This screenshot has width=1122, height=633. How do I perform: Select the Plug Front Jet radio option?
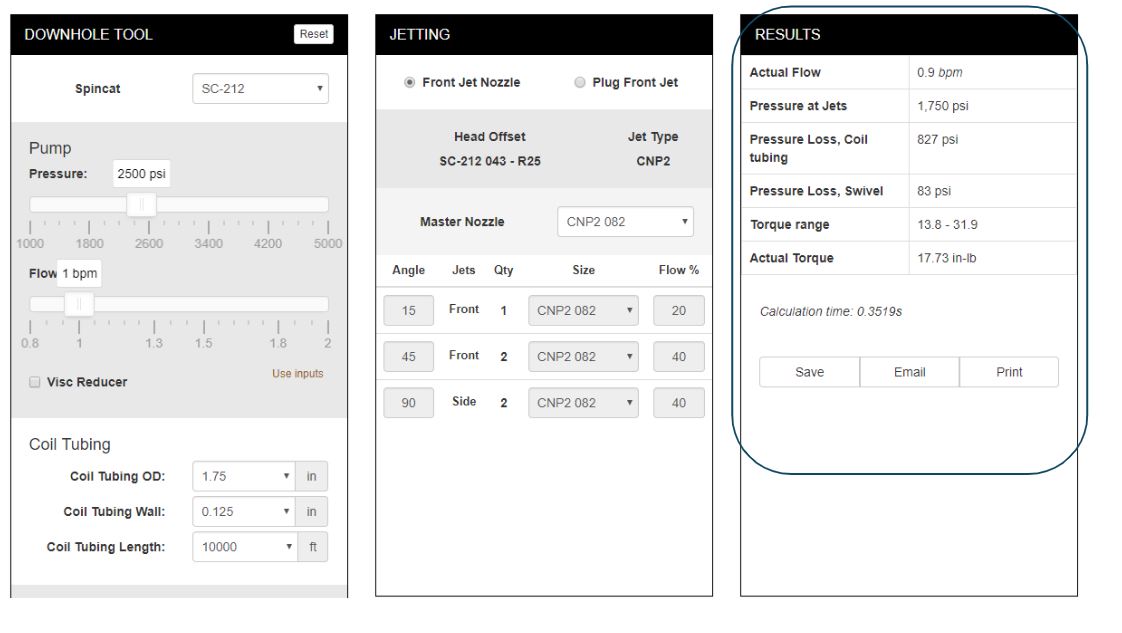coord(580,83)
